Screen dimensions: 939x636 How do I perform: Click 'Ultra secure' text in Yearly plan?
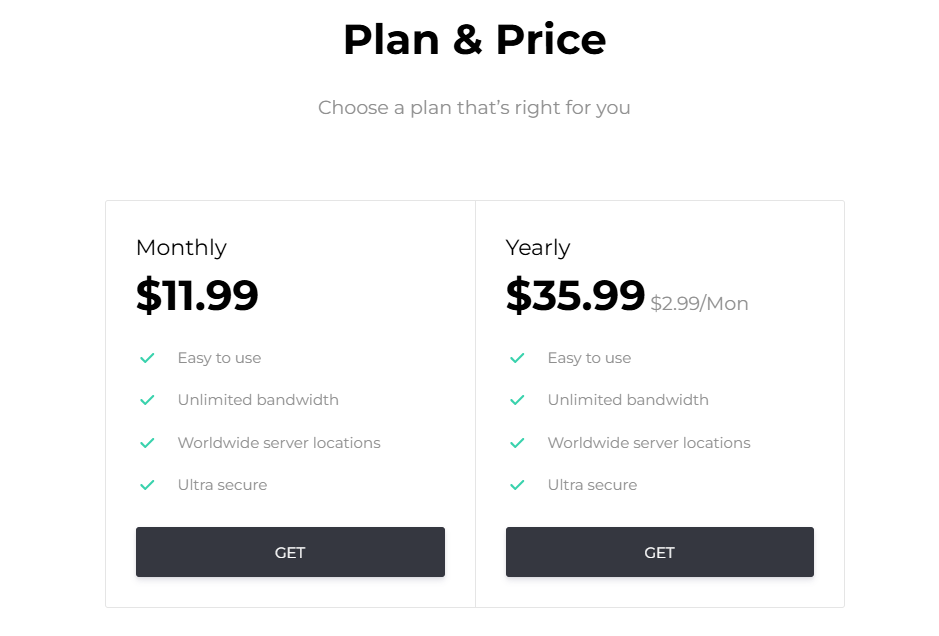click(x=592, y=485)
